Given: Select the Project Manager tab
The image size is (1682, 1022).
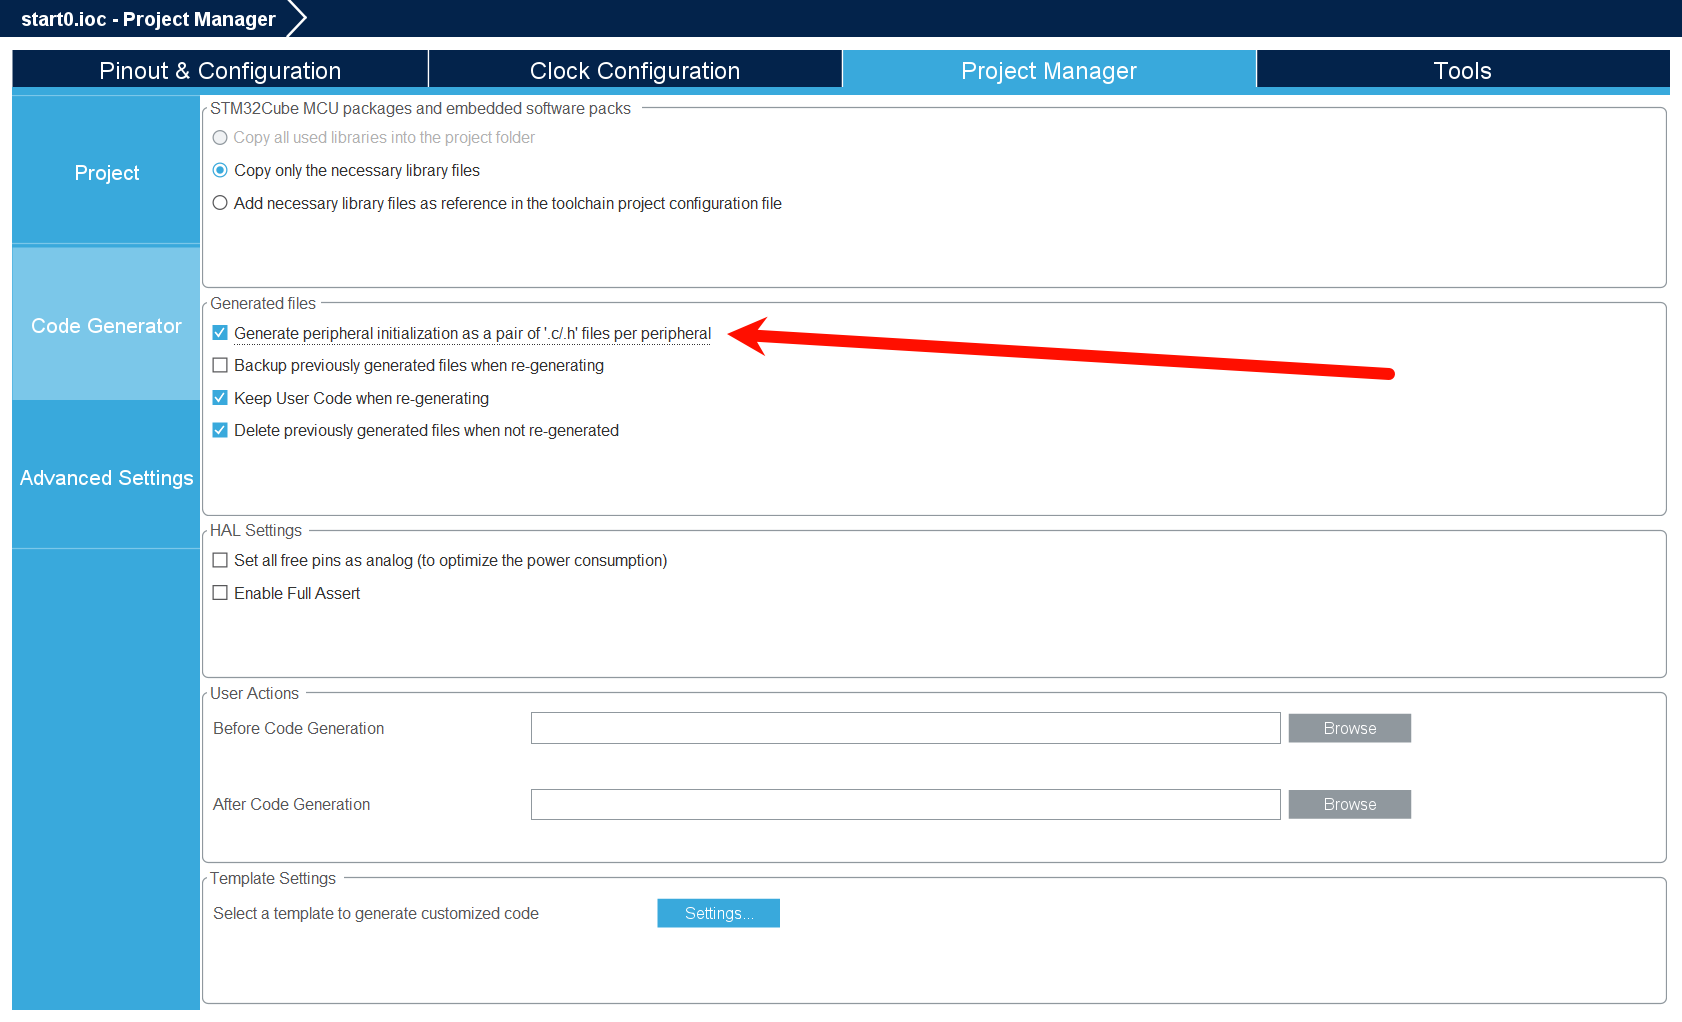Looking at the screenshot, I should tap(1049, 71).
